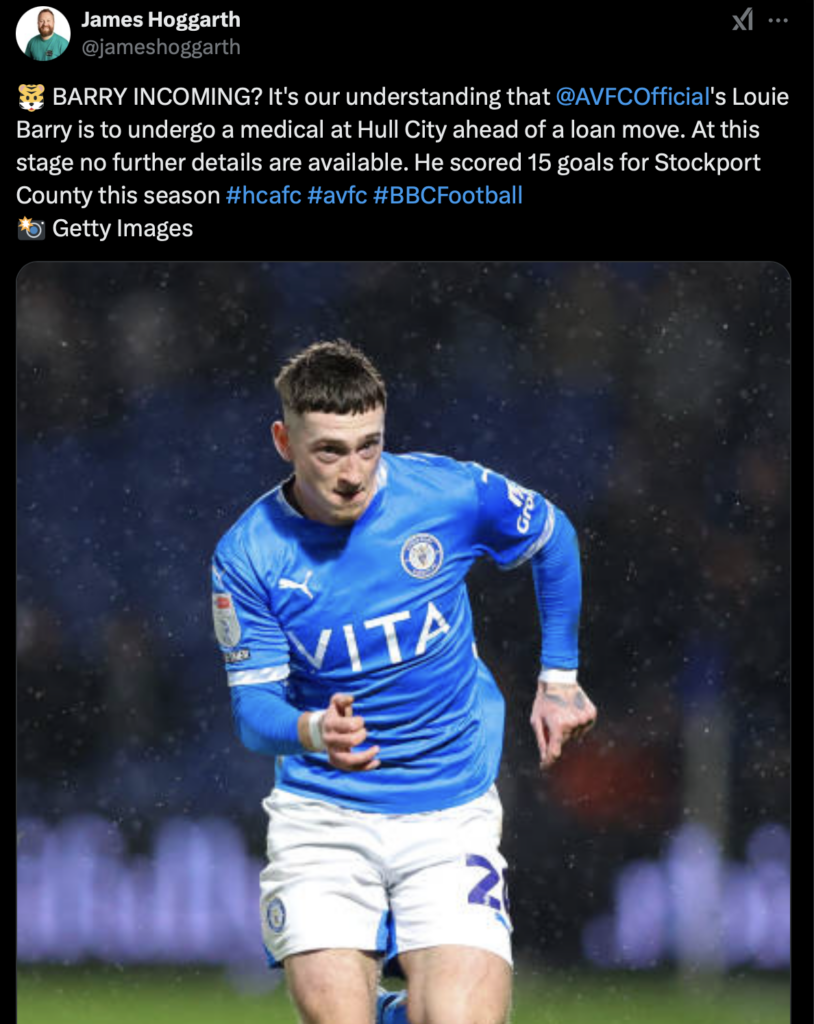This screenshot has height=1024, width=814.
Task: Open the attached football player photo
Action: pos(403,643)
